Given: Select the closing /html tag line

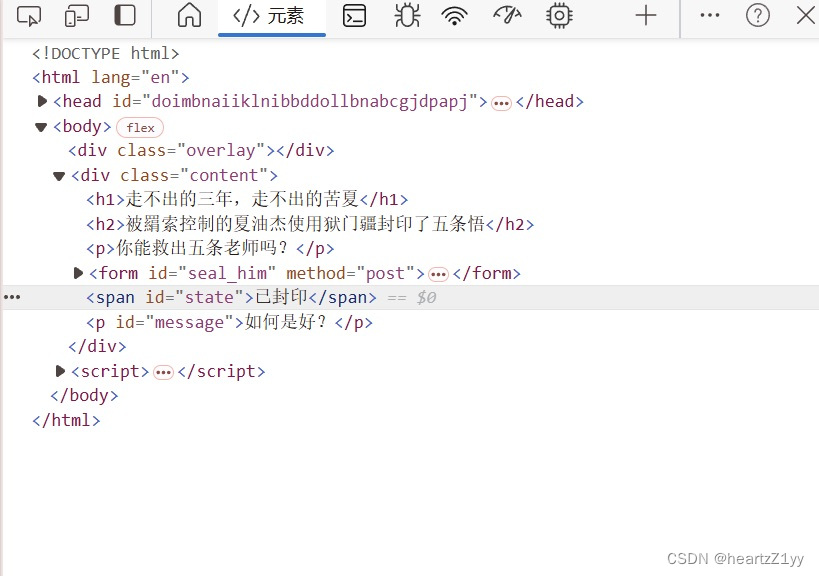Looking at the screenshot, I should tap(66, 420).
